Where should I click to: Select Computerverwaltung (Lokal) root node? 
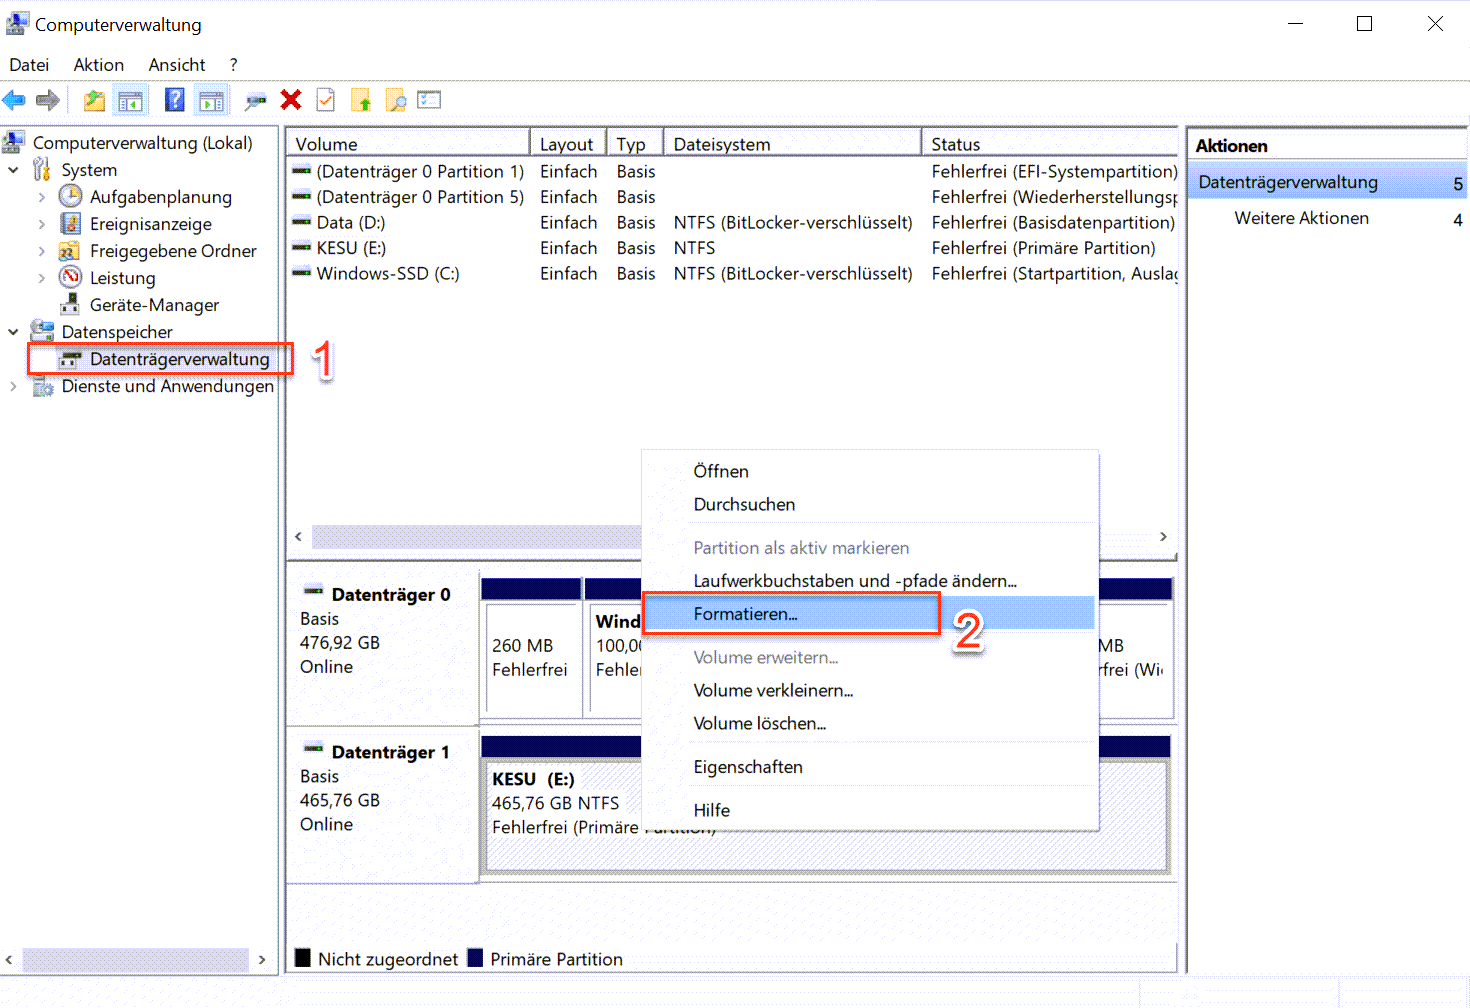coord(142,142)
